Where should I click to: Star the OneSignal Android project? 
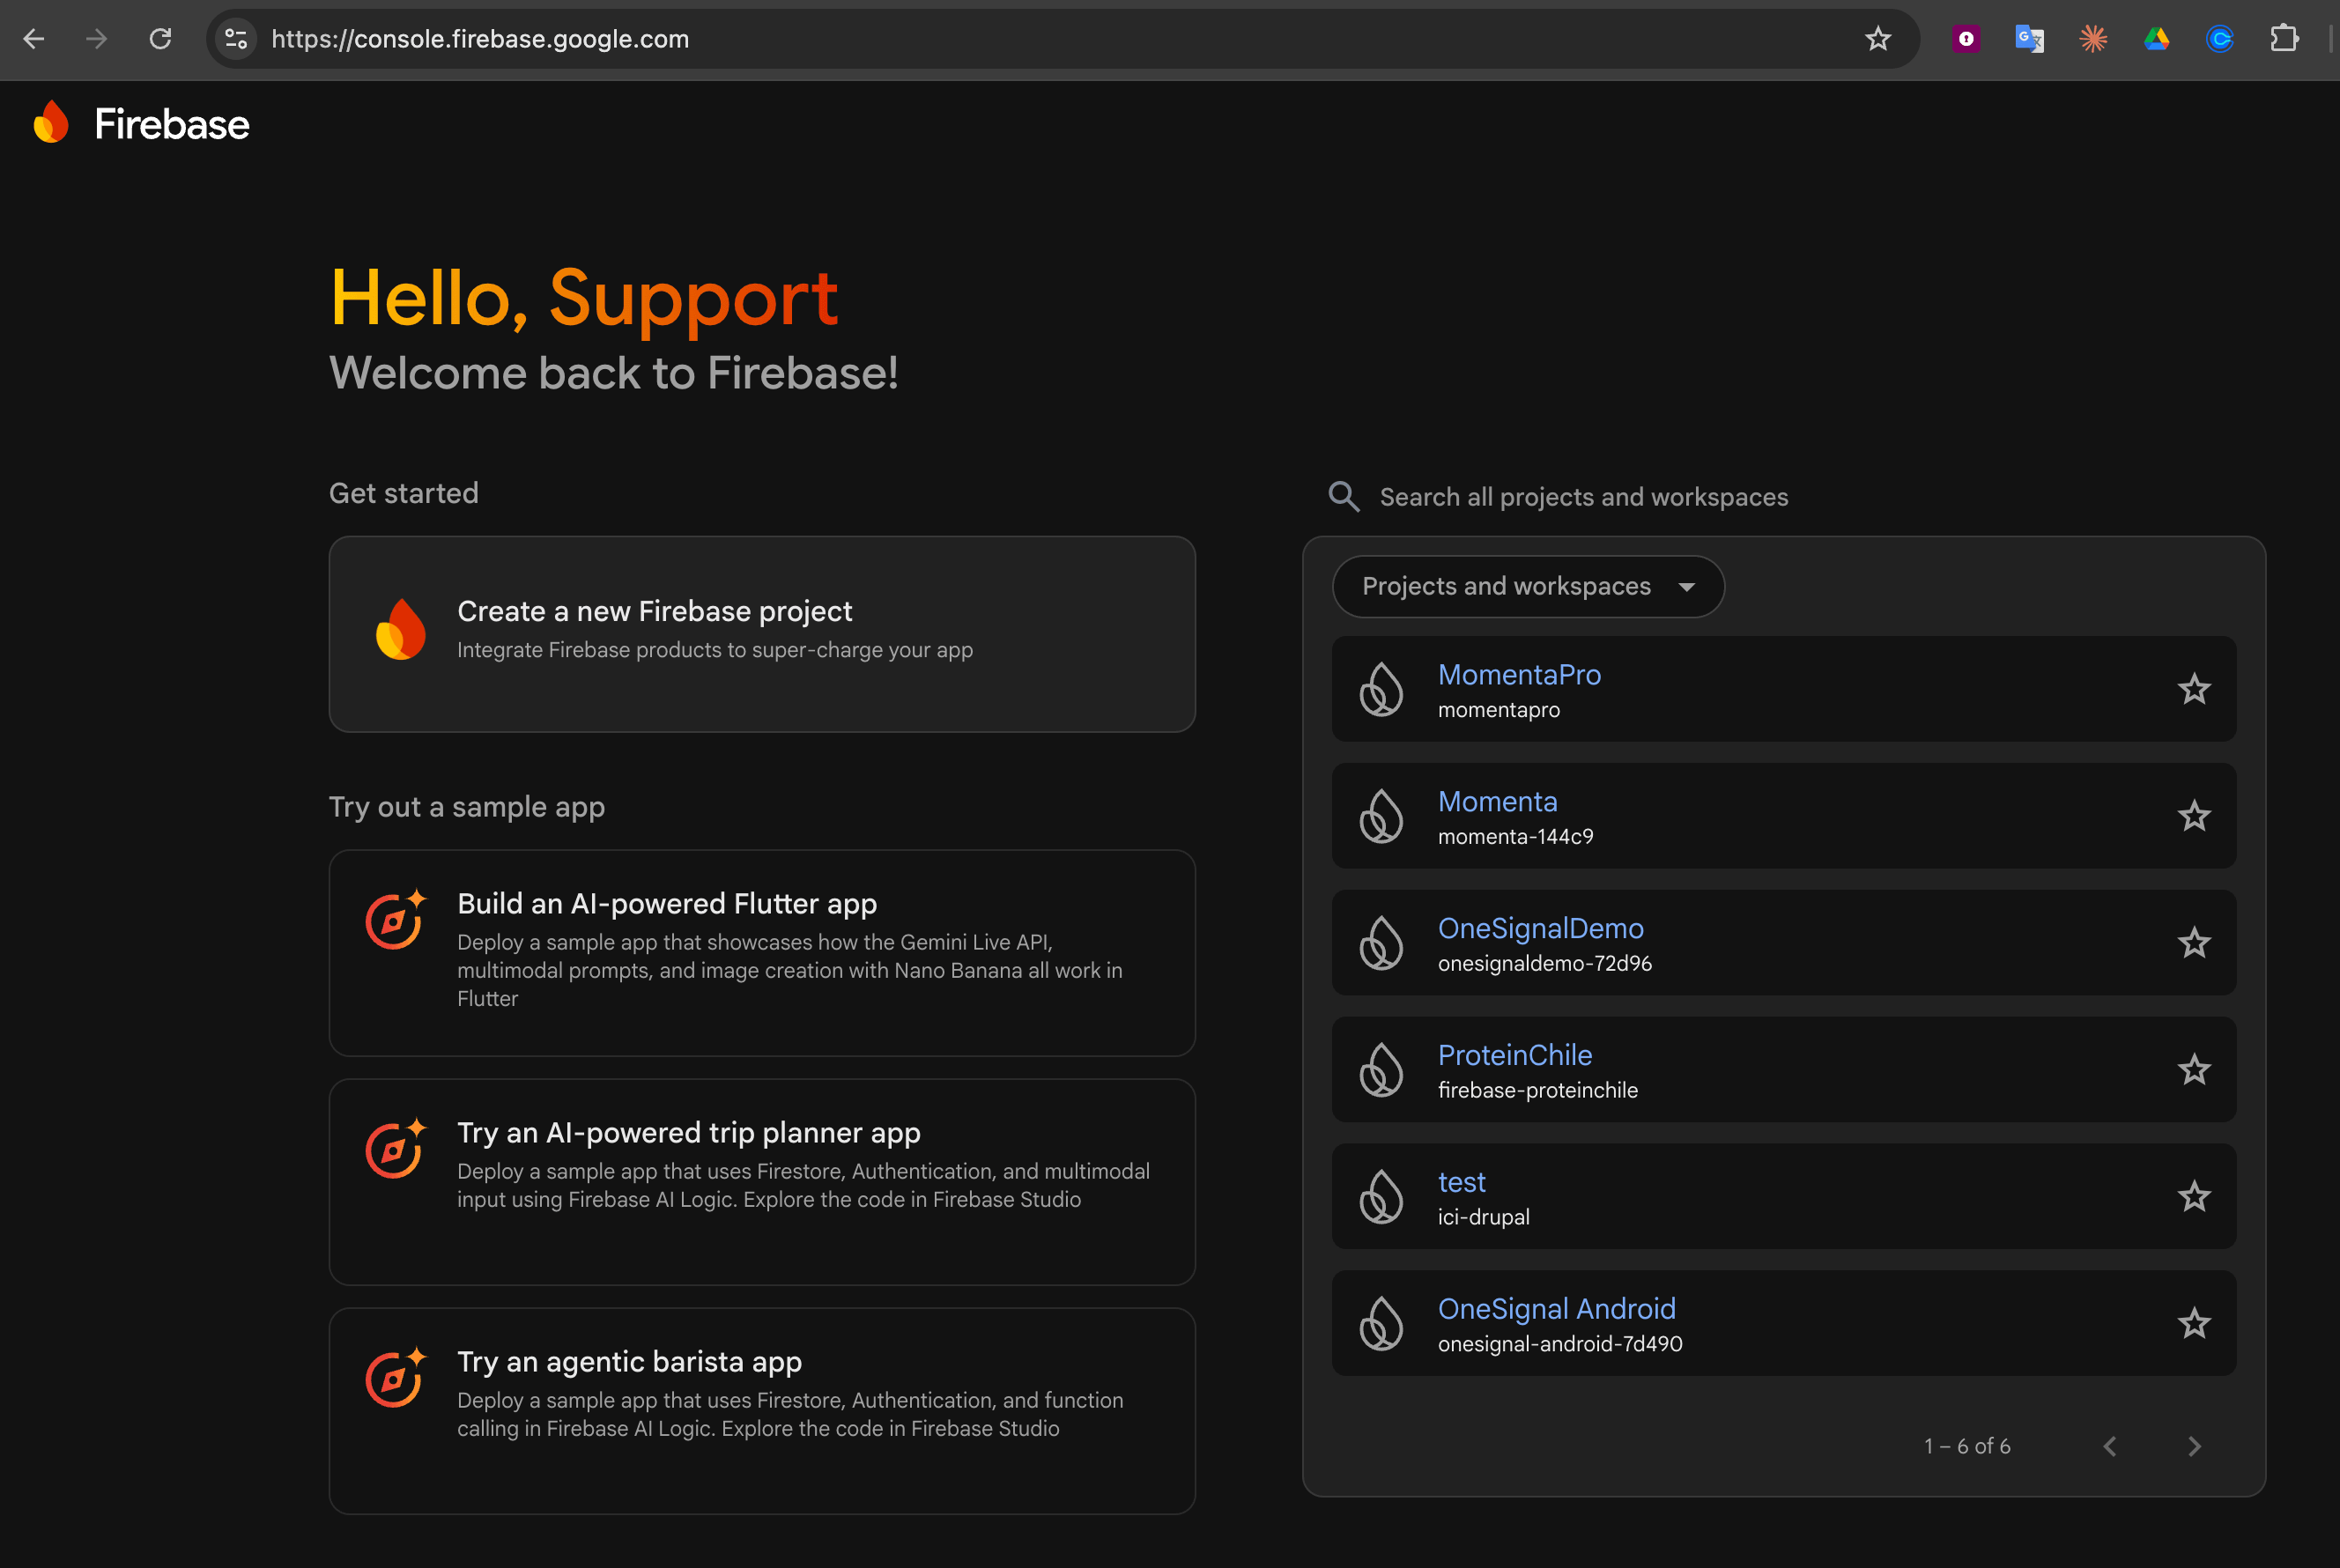[2194, 1324]
